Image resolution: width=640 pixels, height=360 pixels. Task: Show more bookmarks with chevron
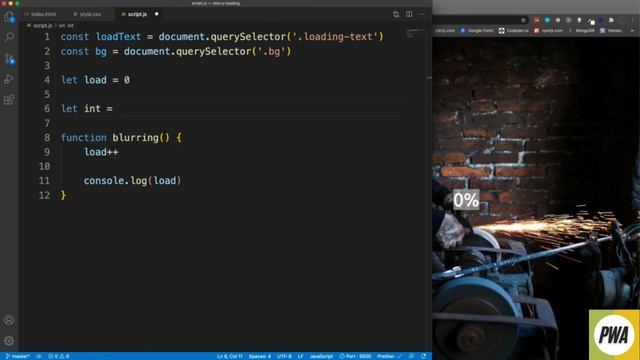(633, 31)
